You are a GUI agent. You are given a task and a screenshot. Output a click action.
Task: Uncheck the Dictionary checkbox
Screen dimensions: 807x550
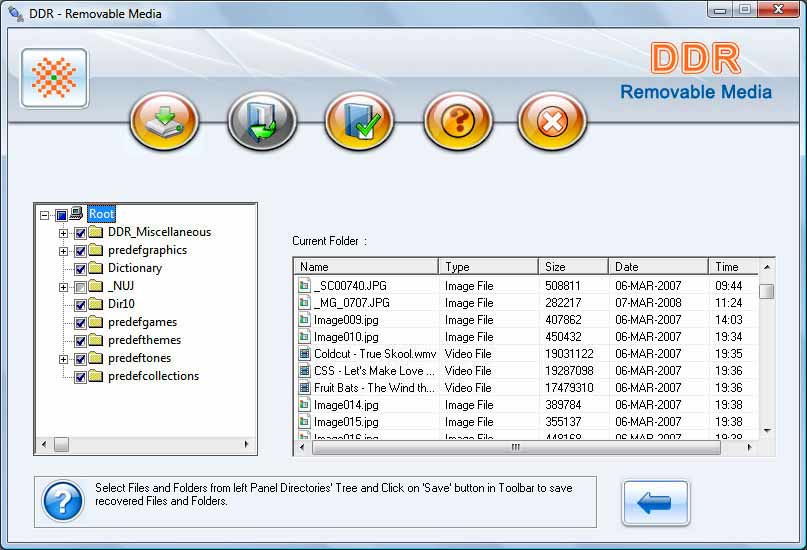click(x=80, y=269)
